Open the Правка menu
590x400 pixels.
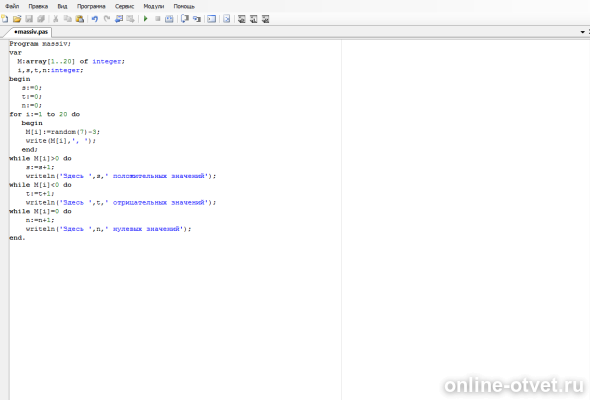[38, 6]
